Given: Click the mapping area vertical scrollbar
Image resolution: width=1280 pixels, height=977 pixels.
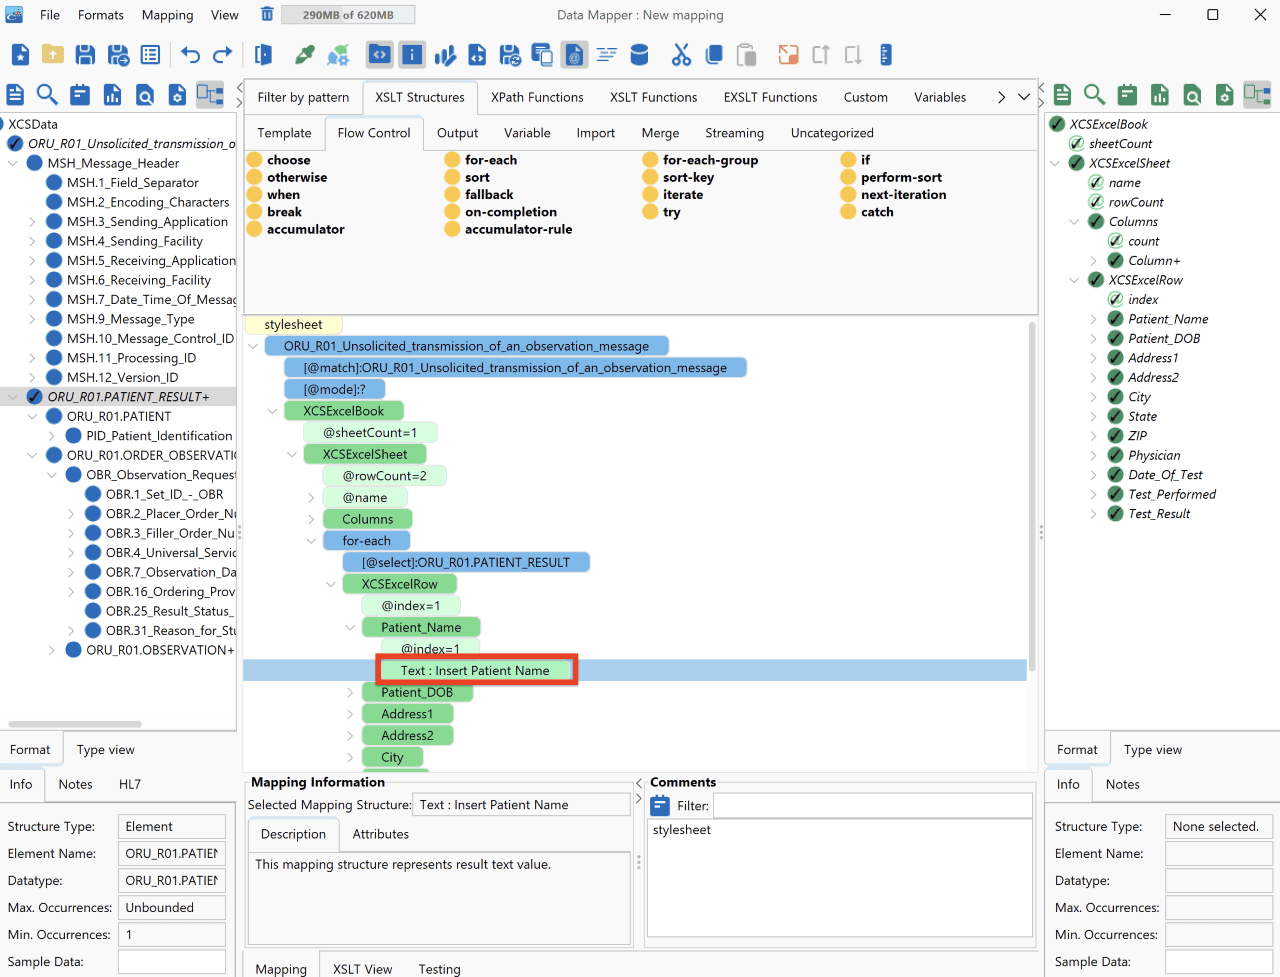Looking at the screenshot, I should 1032,496.
